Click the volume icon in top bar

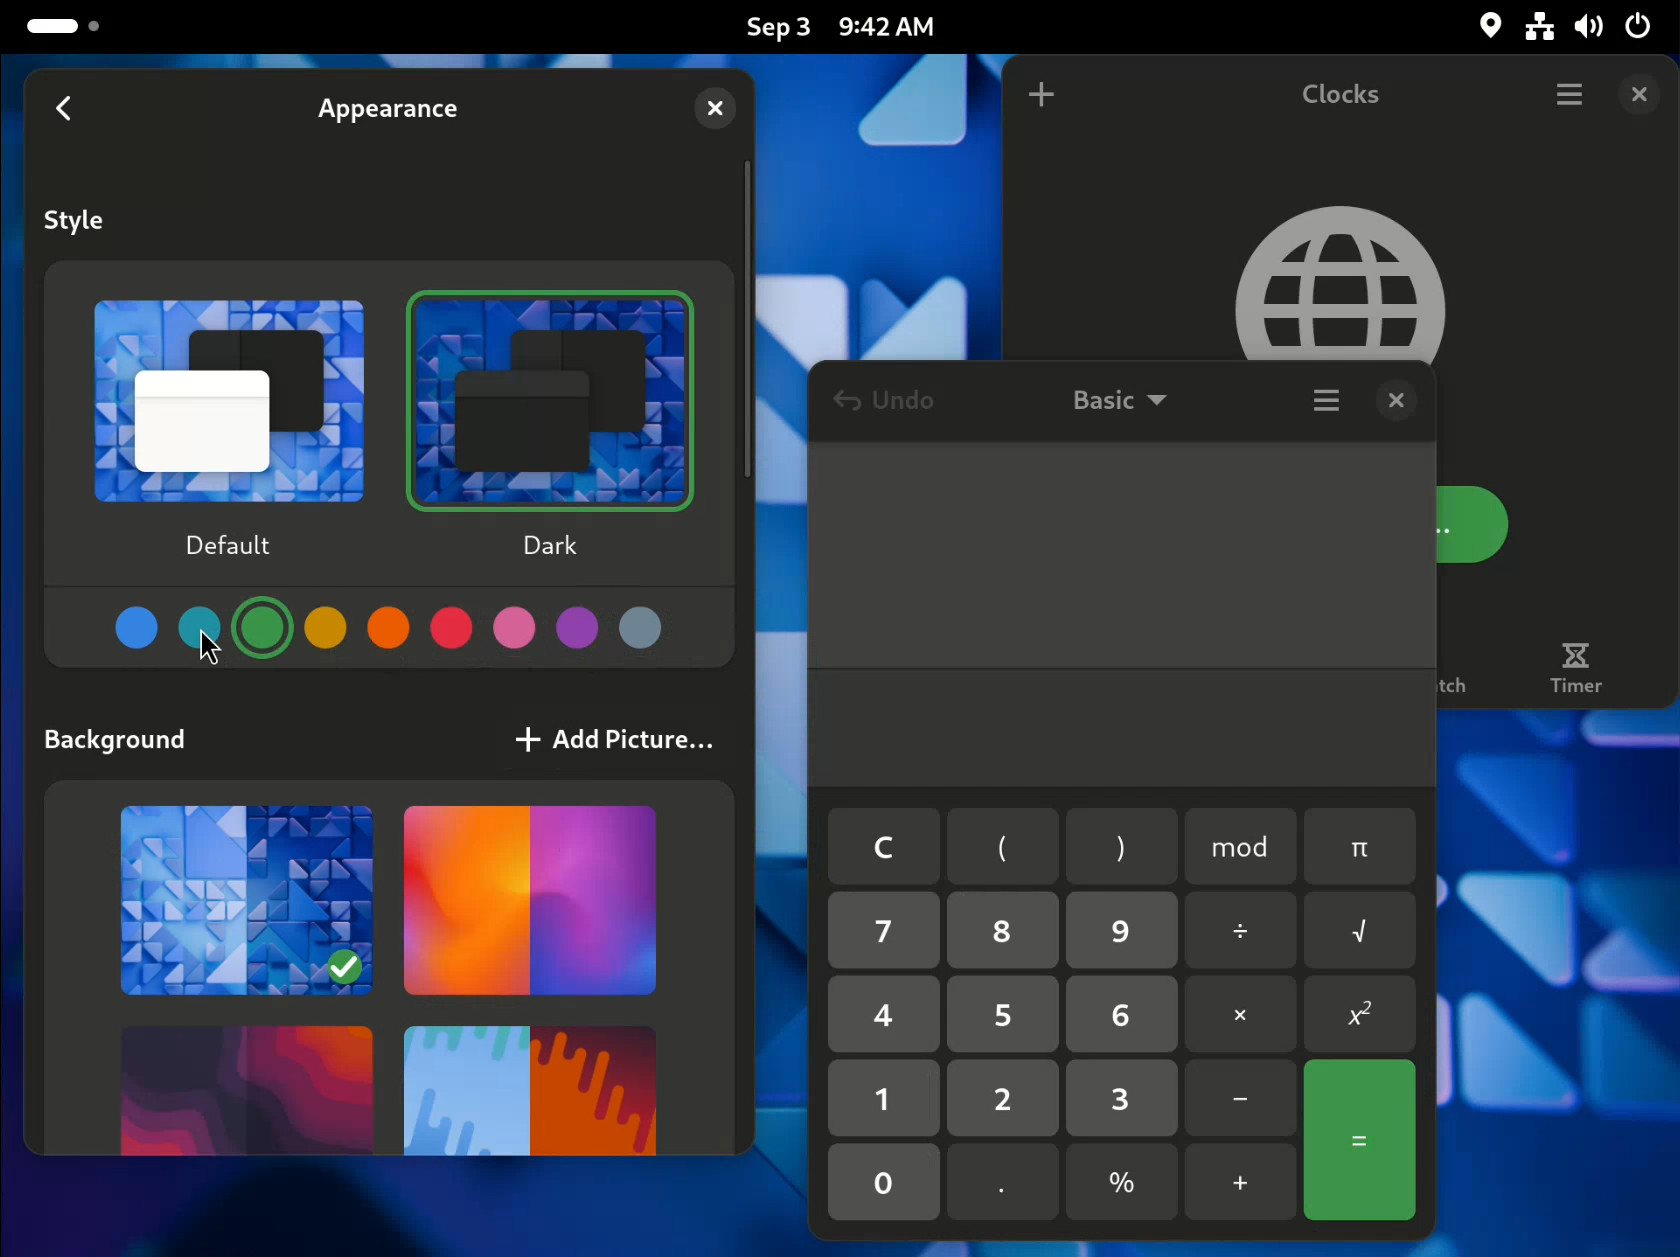click(x=1588, y=26)
